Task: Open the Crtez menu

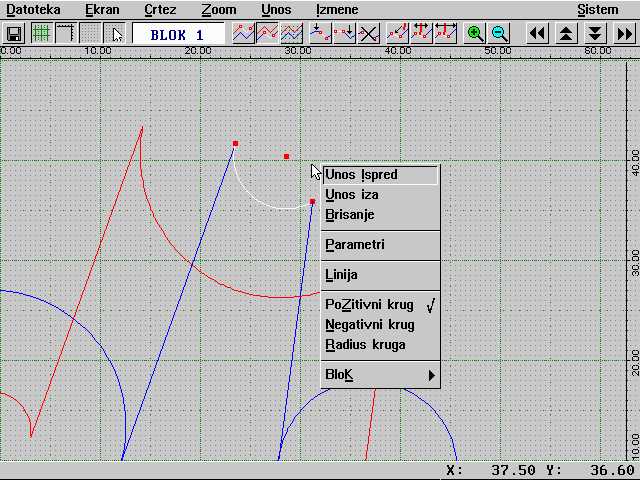Action: pos(160,9)
